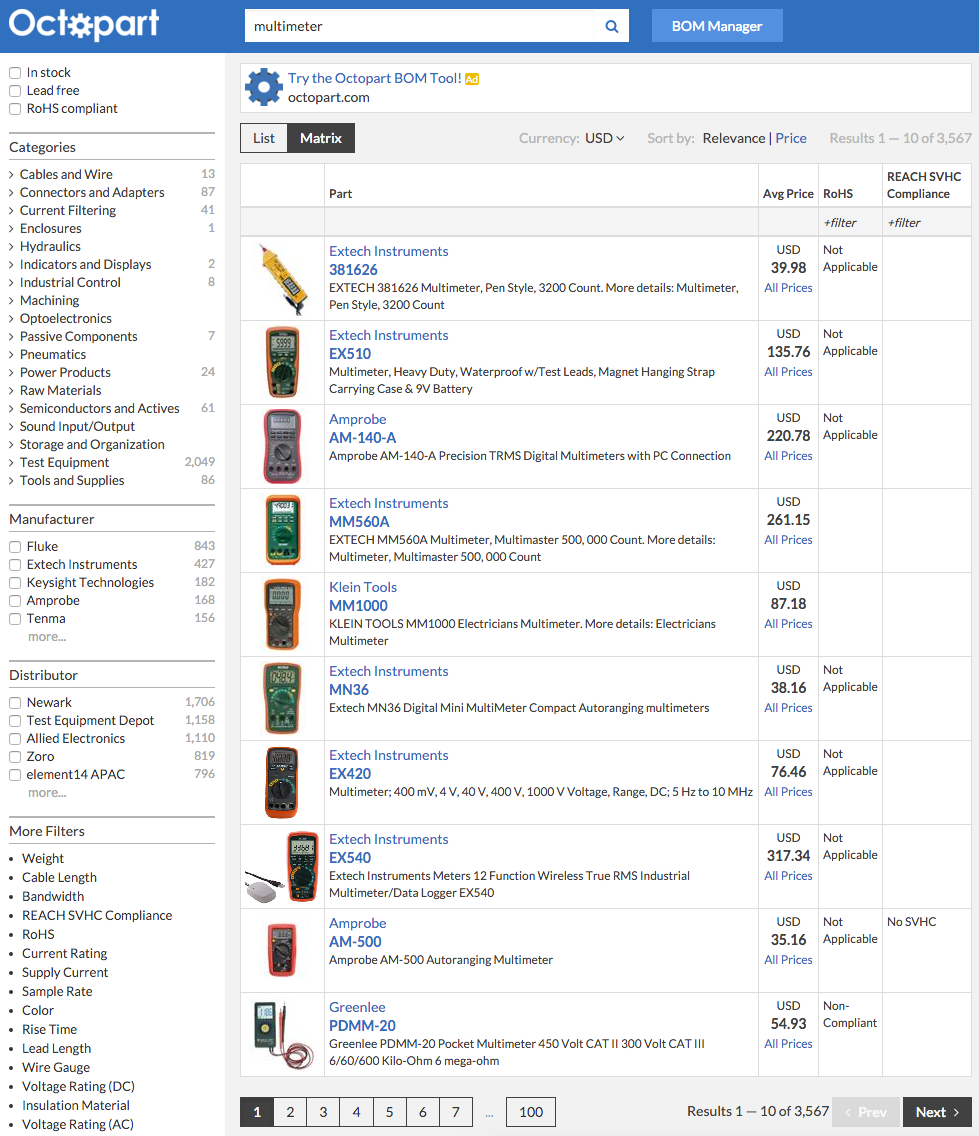Go to results page 2
The image size is (979, 1136).
(x=290, y=1112)
